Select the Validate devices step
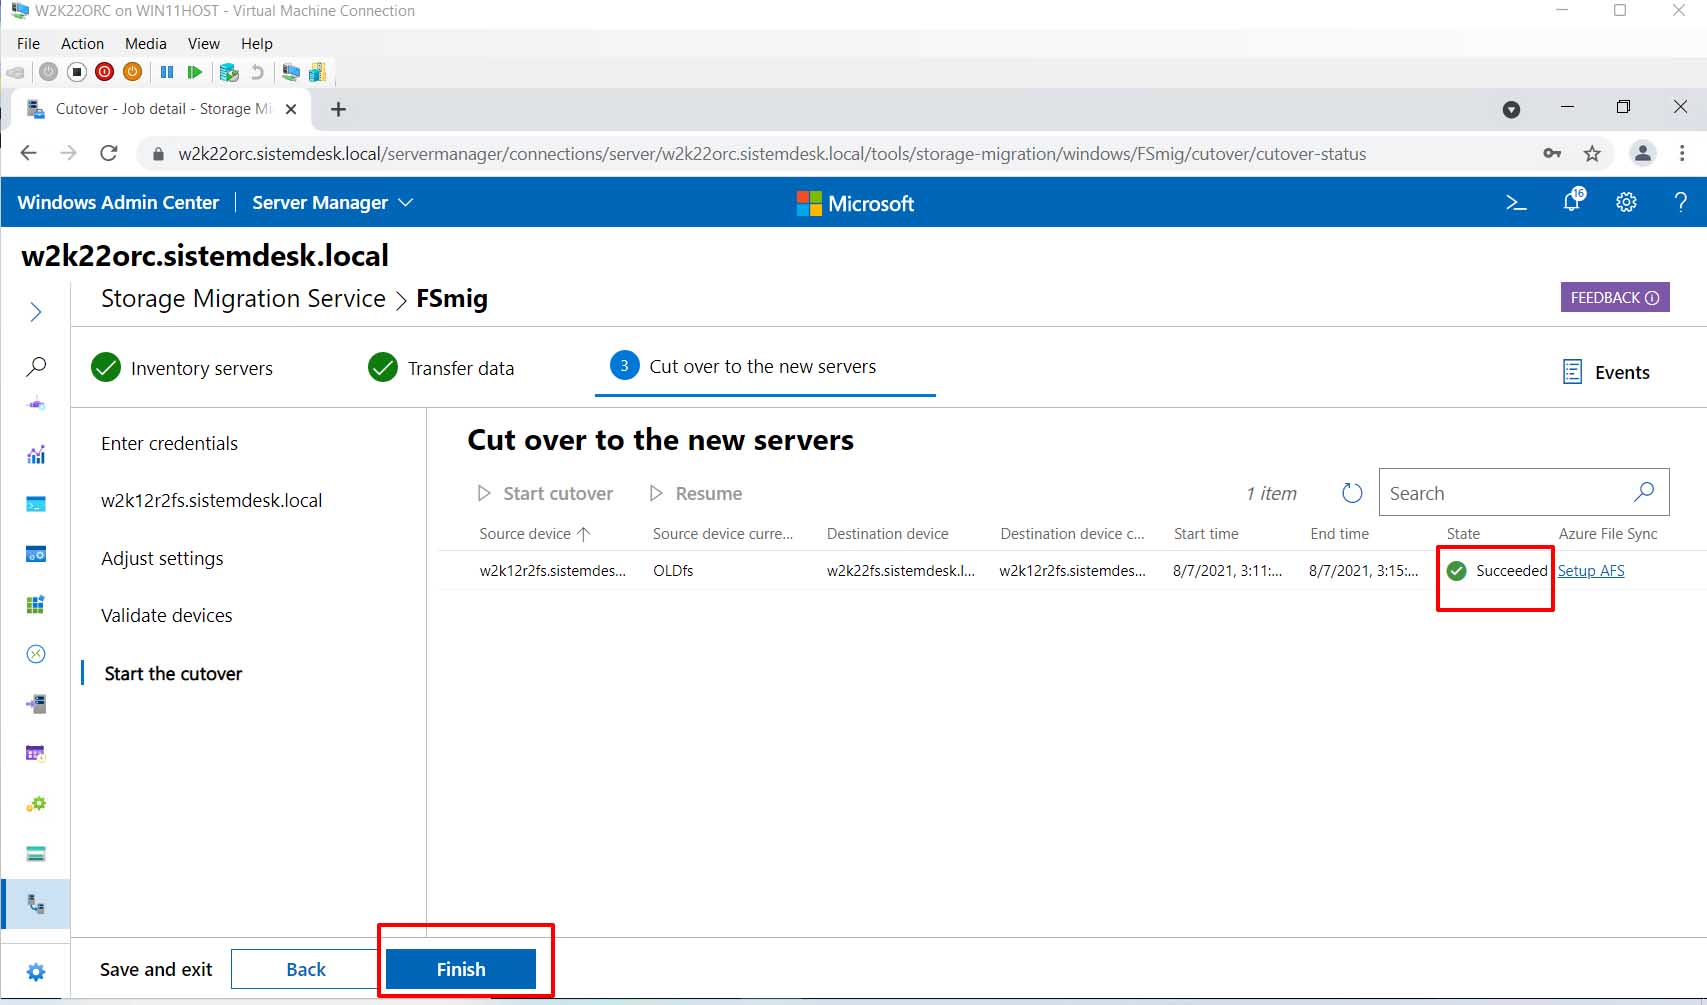1707x1005 pixels. pos(166,615)
